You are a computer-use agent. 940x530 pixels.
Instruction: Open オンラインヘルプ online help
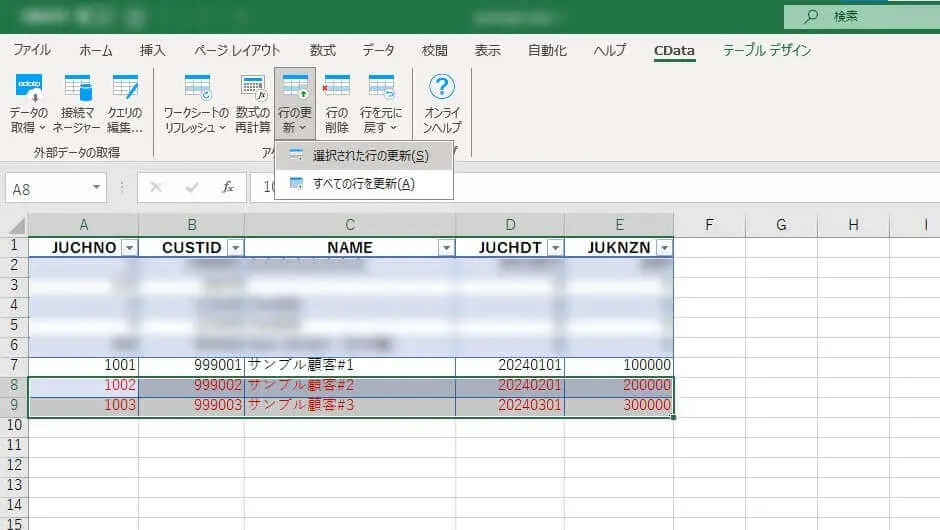[442, 103]
